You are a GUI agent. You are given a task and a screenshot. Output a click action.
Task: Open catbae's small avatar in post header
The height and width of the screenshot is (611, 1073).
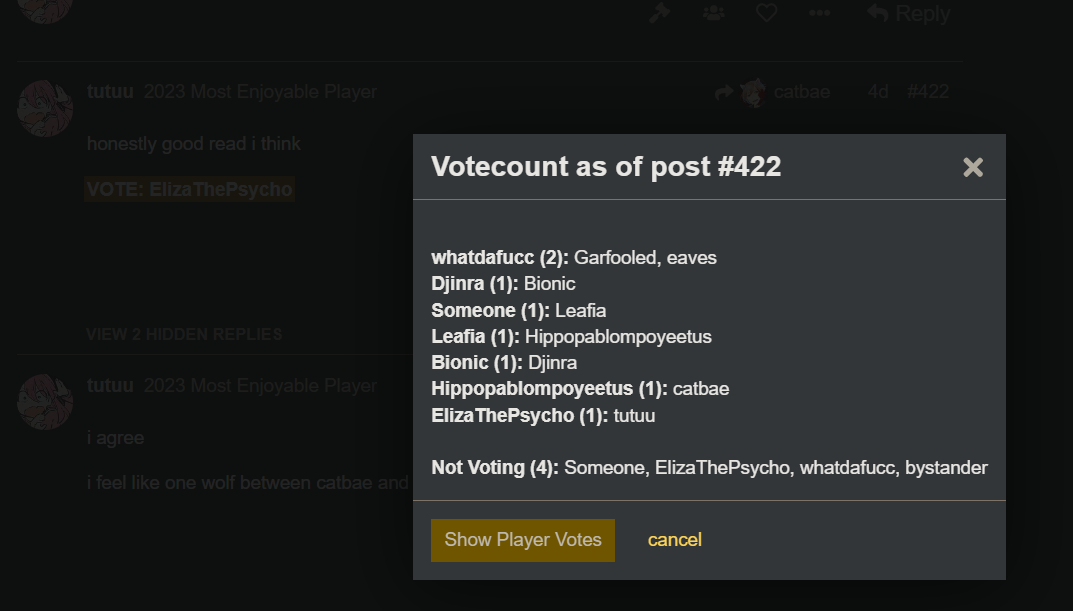click(753, 92)
